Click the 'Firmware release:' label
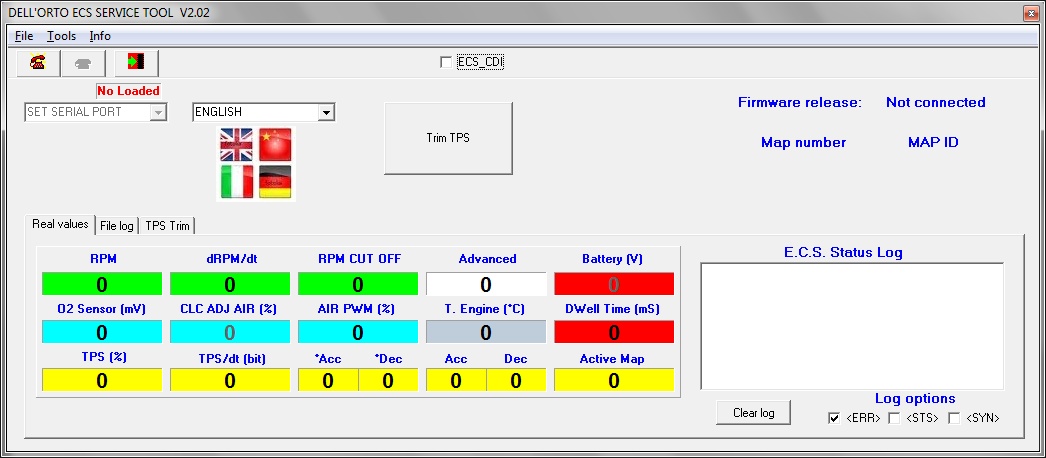The image size is (1046, 458). 800,102
